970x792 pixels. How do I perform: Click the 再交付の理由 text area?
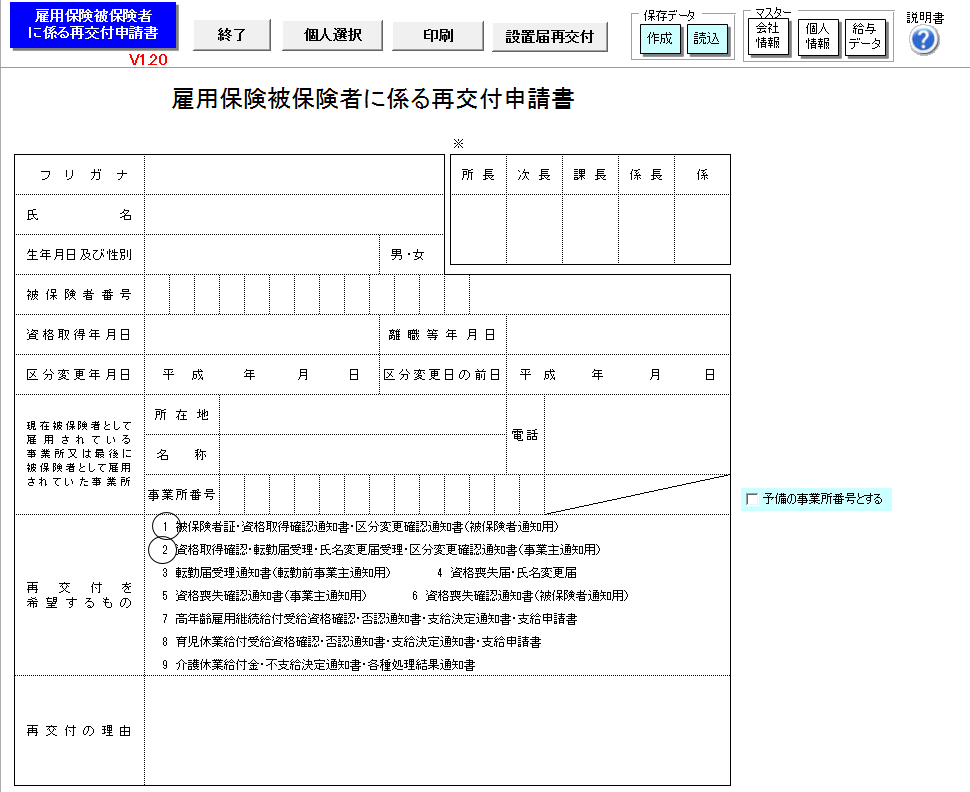click(437, 731)
